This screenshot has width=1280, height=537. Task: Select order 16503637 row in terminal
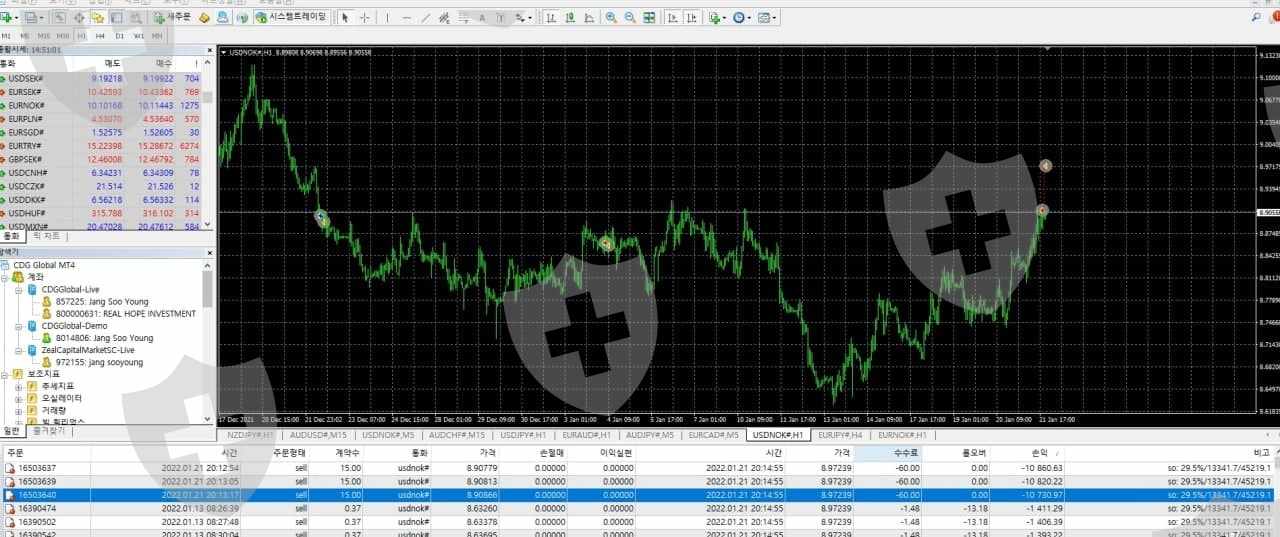640,467
